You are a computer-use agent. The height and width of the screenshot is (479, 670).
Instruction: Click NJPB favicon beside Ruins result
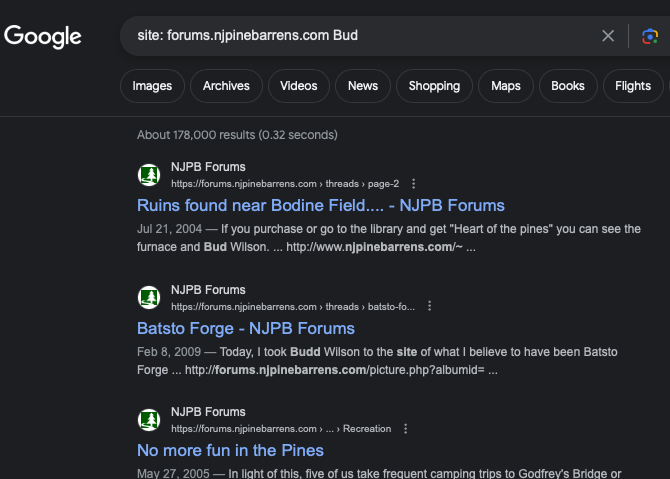(149, 175)
